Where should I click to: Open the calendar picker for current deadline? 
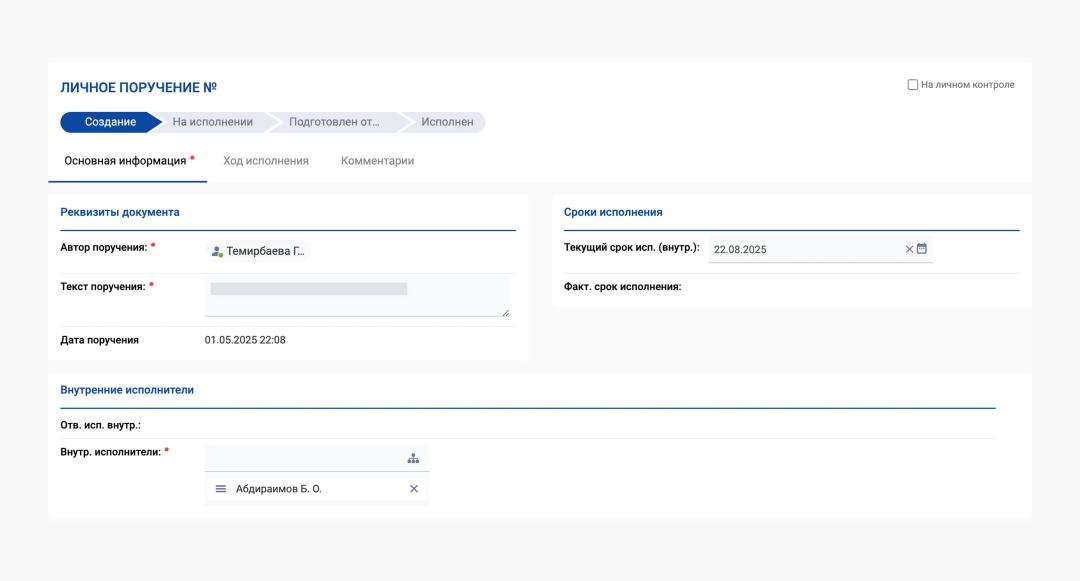[x=922, y=249]
